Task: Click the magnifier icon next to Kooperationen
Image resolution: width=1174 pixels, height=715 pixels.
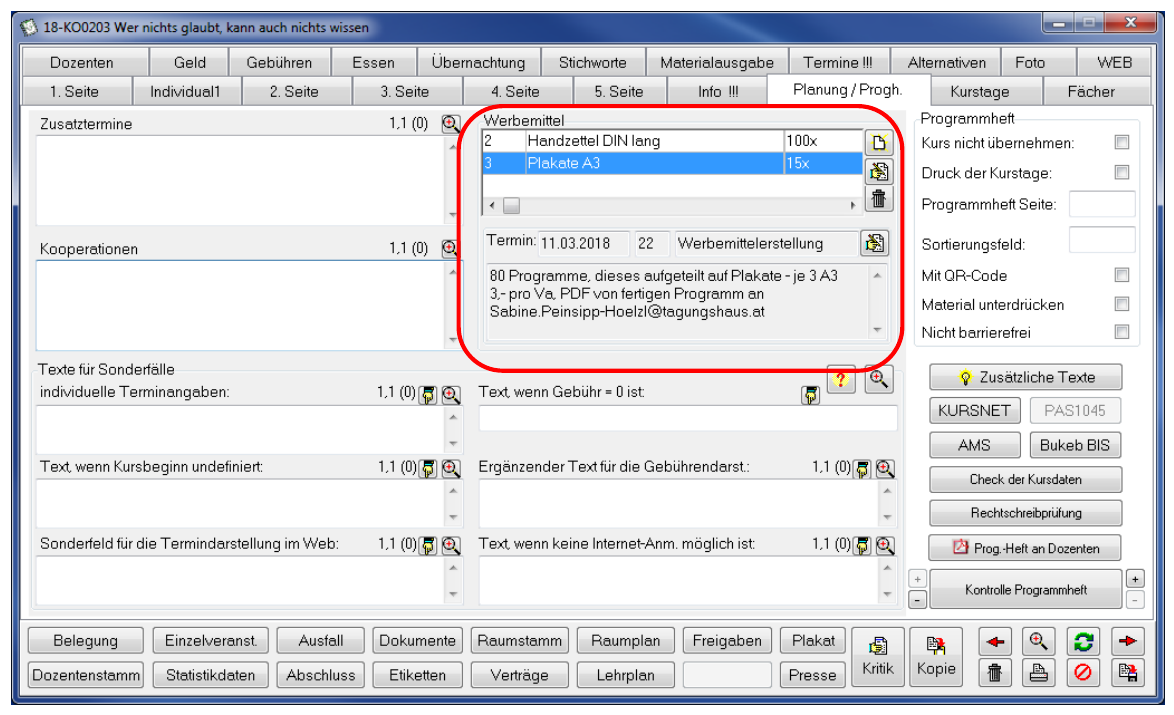Action: point(450,249)
